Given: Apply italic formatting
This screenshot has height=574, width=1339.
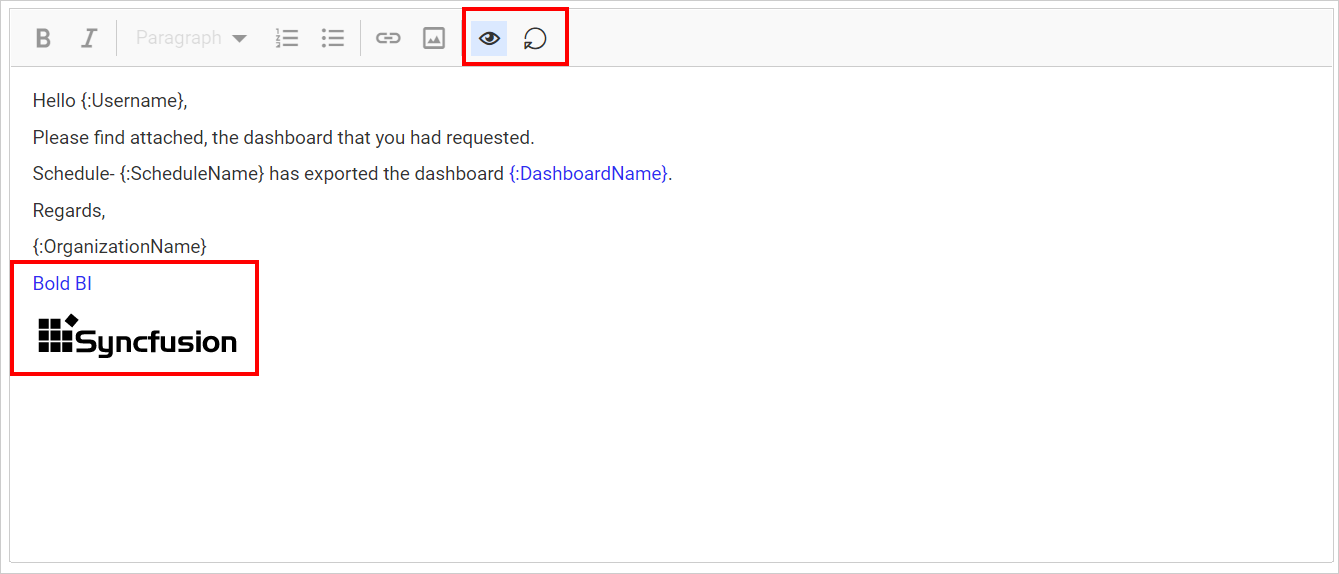Looking at the screenshot, I should [89, 38].
